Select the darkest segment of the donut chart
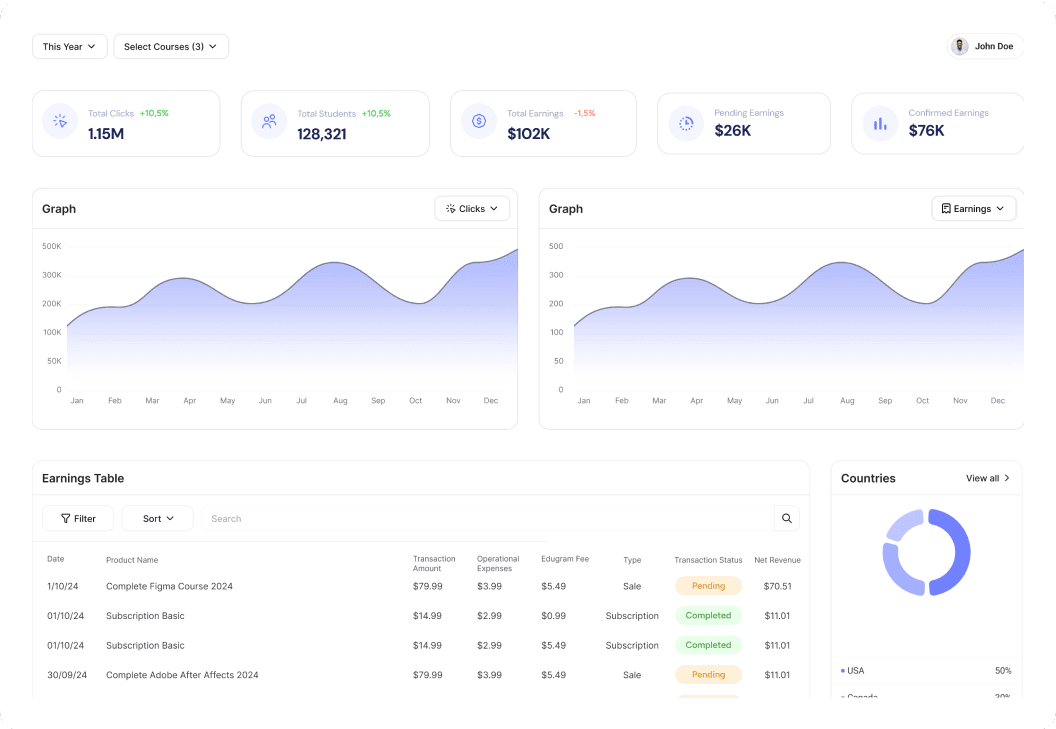 coord(954,552)
